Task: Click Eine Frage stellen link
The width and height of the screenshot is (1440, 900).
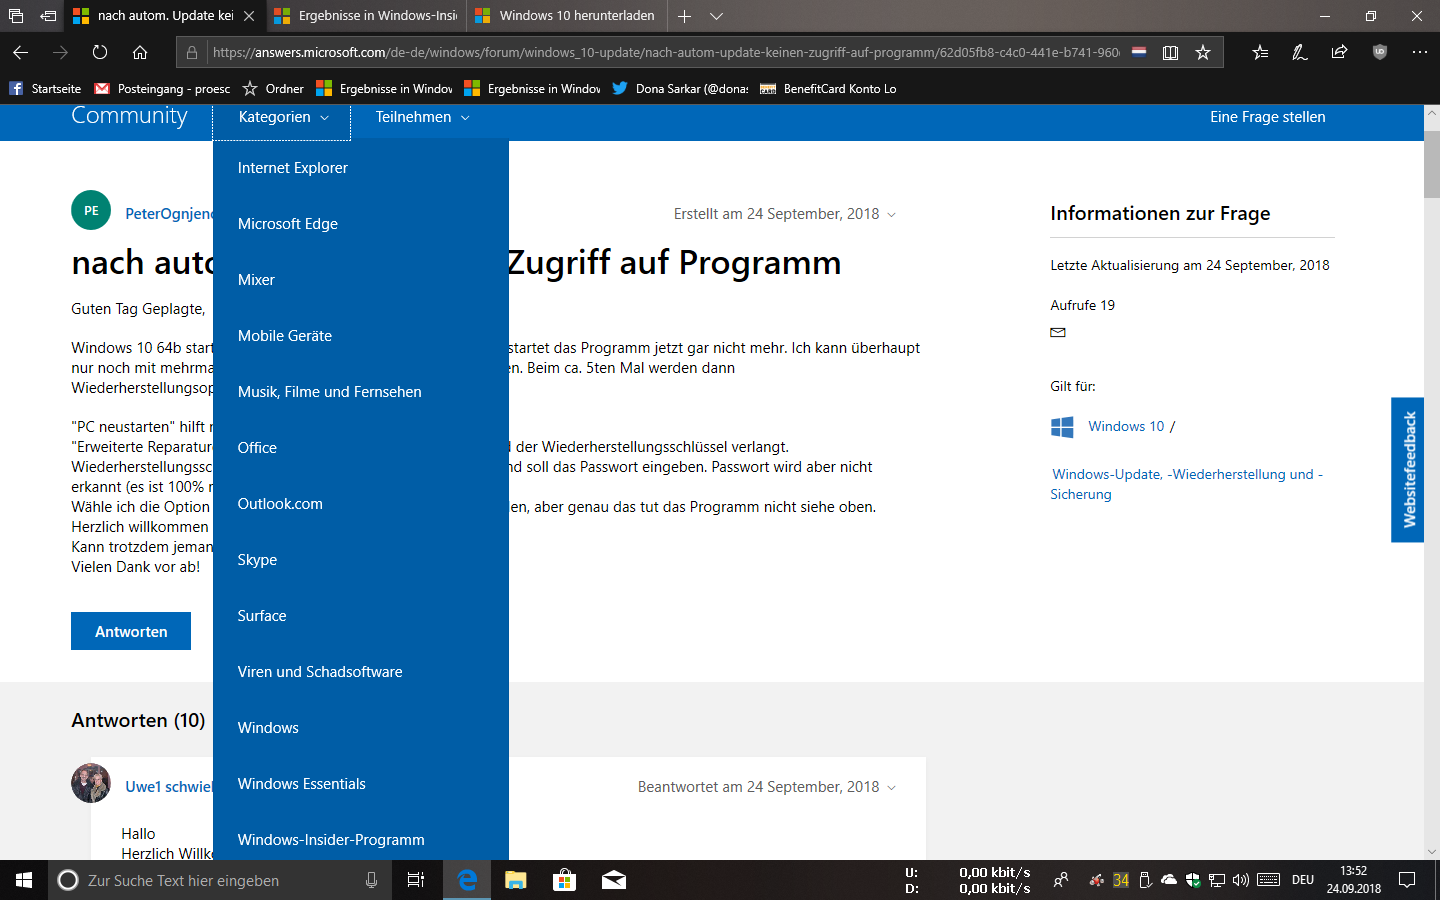Action: coord(1267,117)
